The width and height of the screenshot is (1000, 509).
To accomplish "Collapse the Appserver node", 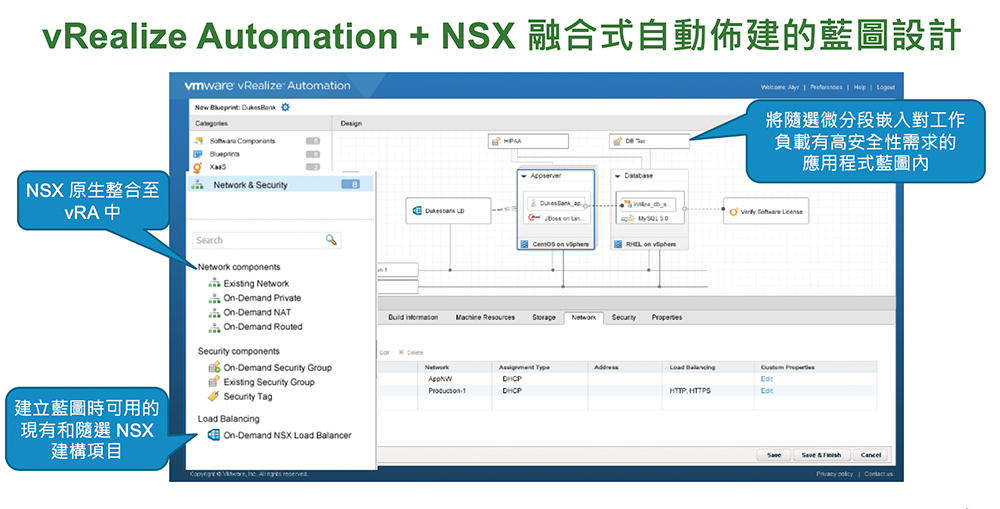I will pyautogui.click(x=524, y=176).
